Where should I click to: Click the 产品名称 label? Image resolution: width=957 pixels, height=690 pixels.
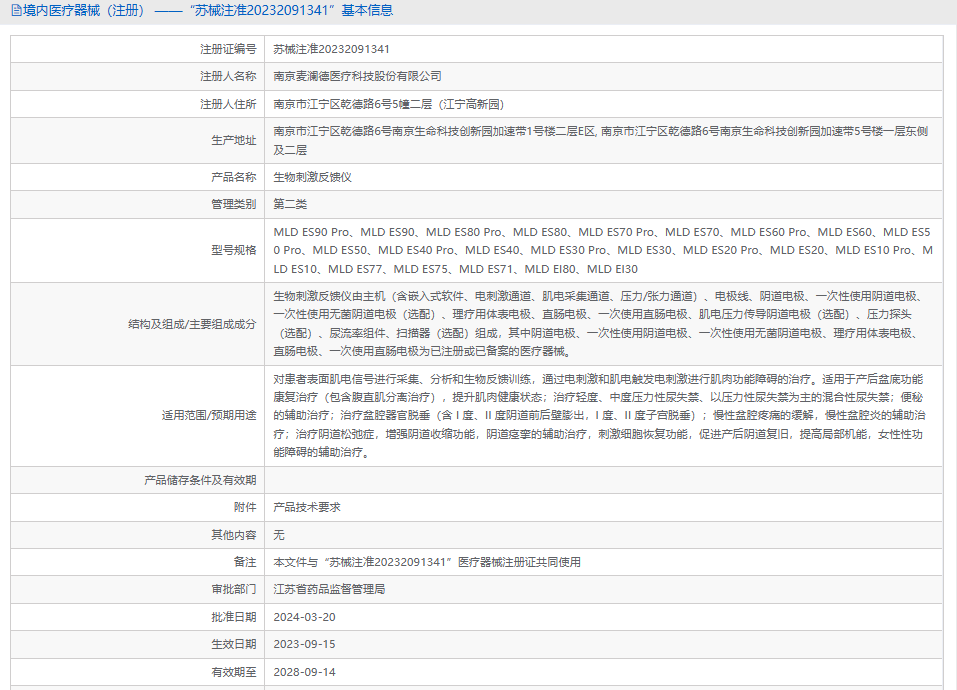234,178
